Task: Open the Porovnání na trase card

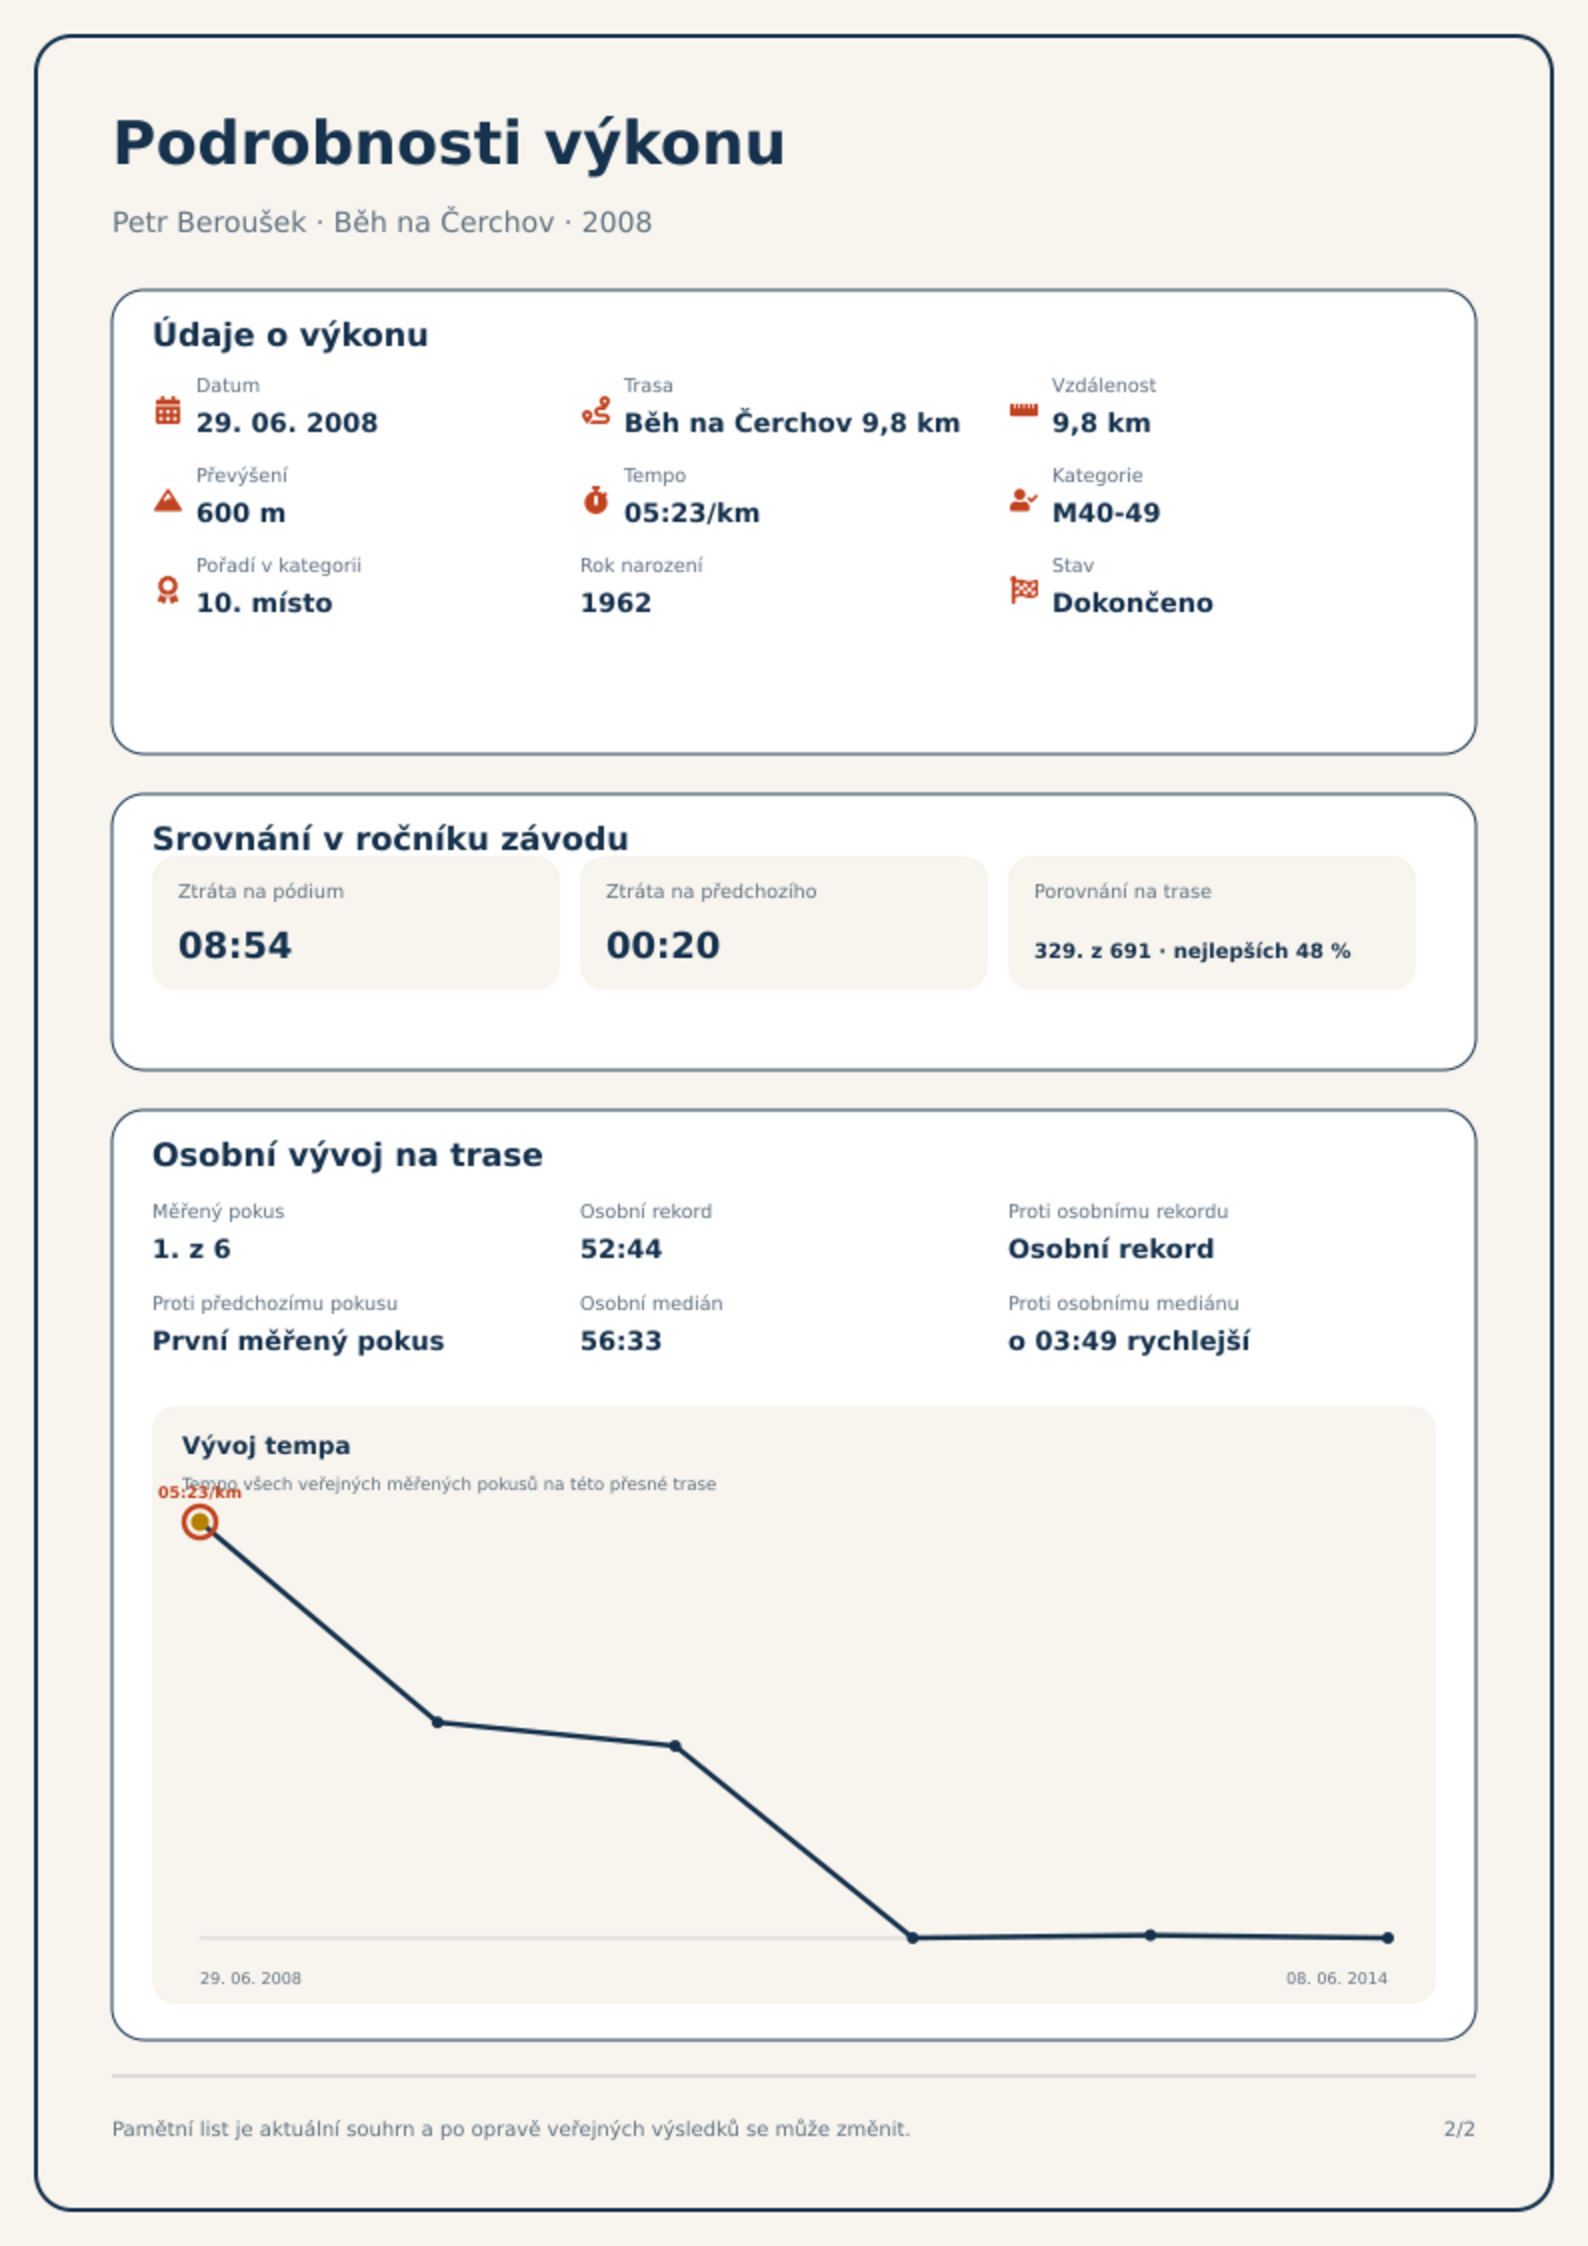Action: pyautogui.click(x=1211, y=922)
